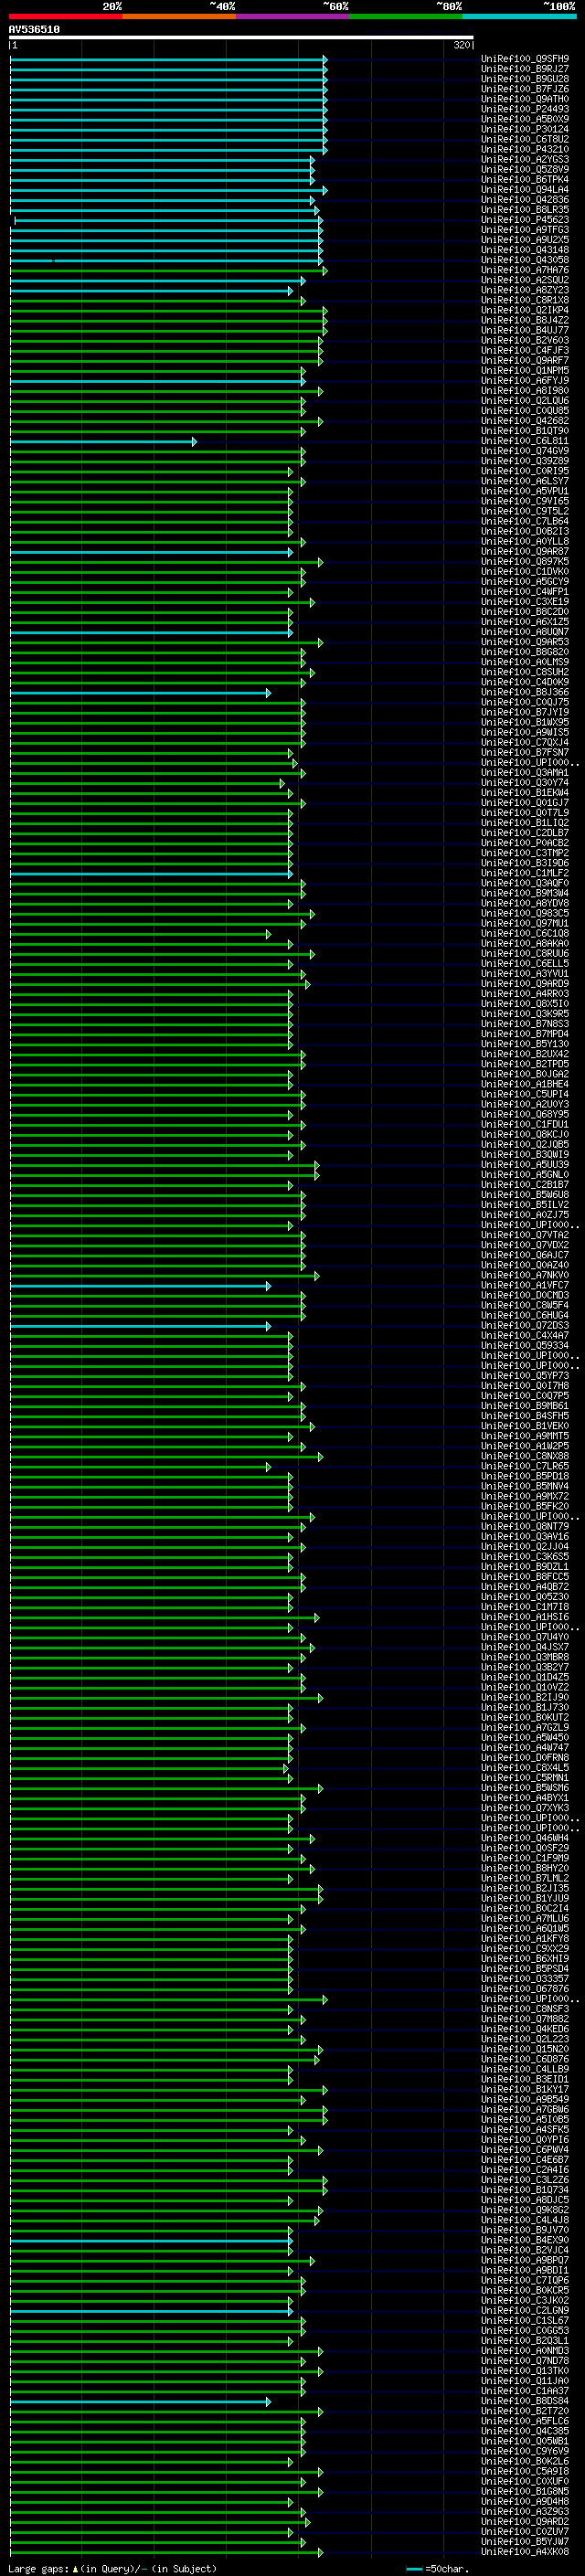Select the UniRef100_Q9AR53 label
Viewport: 585px width, 2576px height.
[525, 642]
